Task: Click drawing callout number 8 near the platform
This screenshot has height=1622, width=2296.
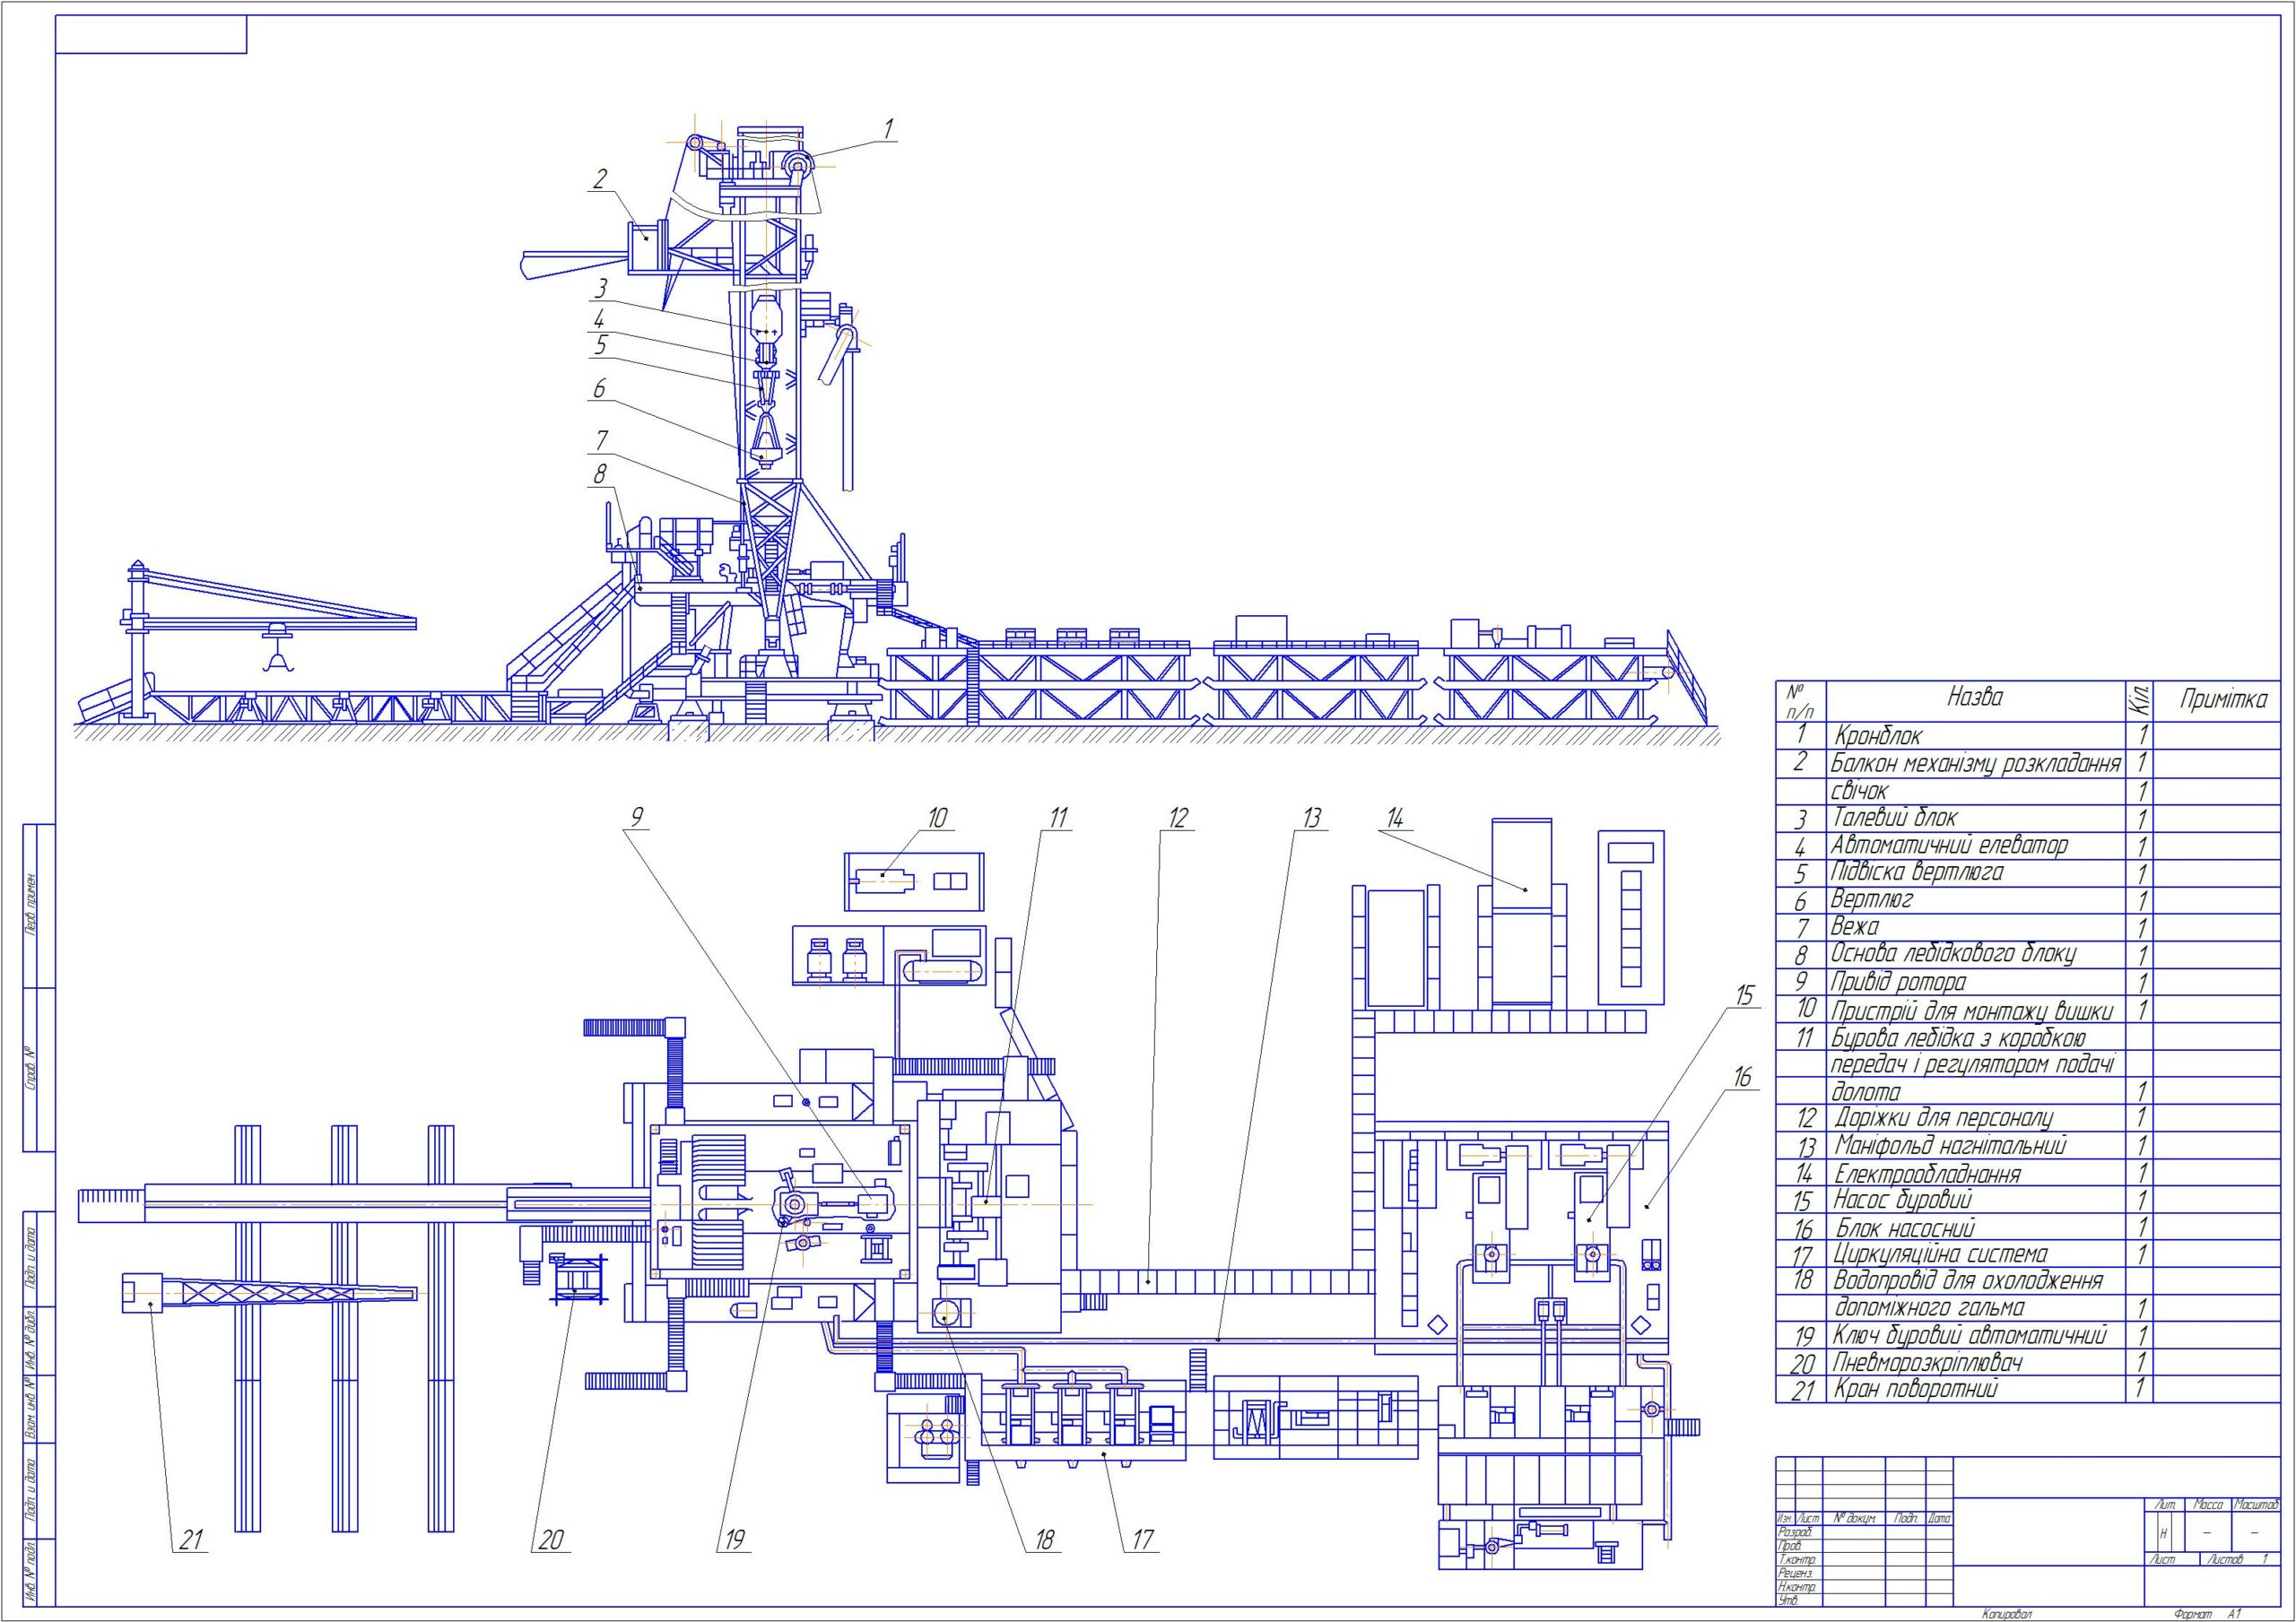Action: 600,474
